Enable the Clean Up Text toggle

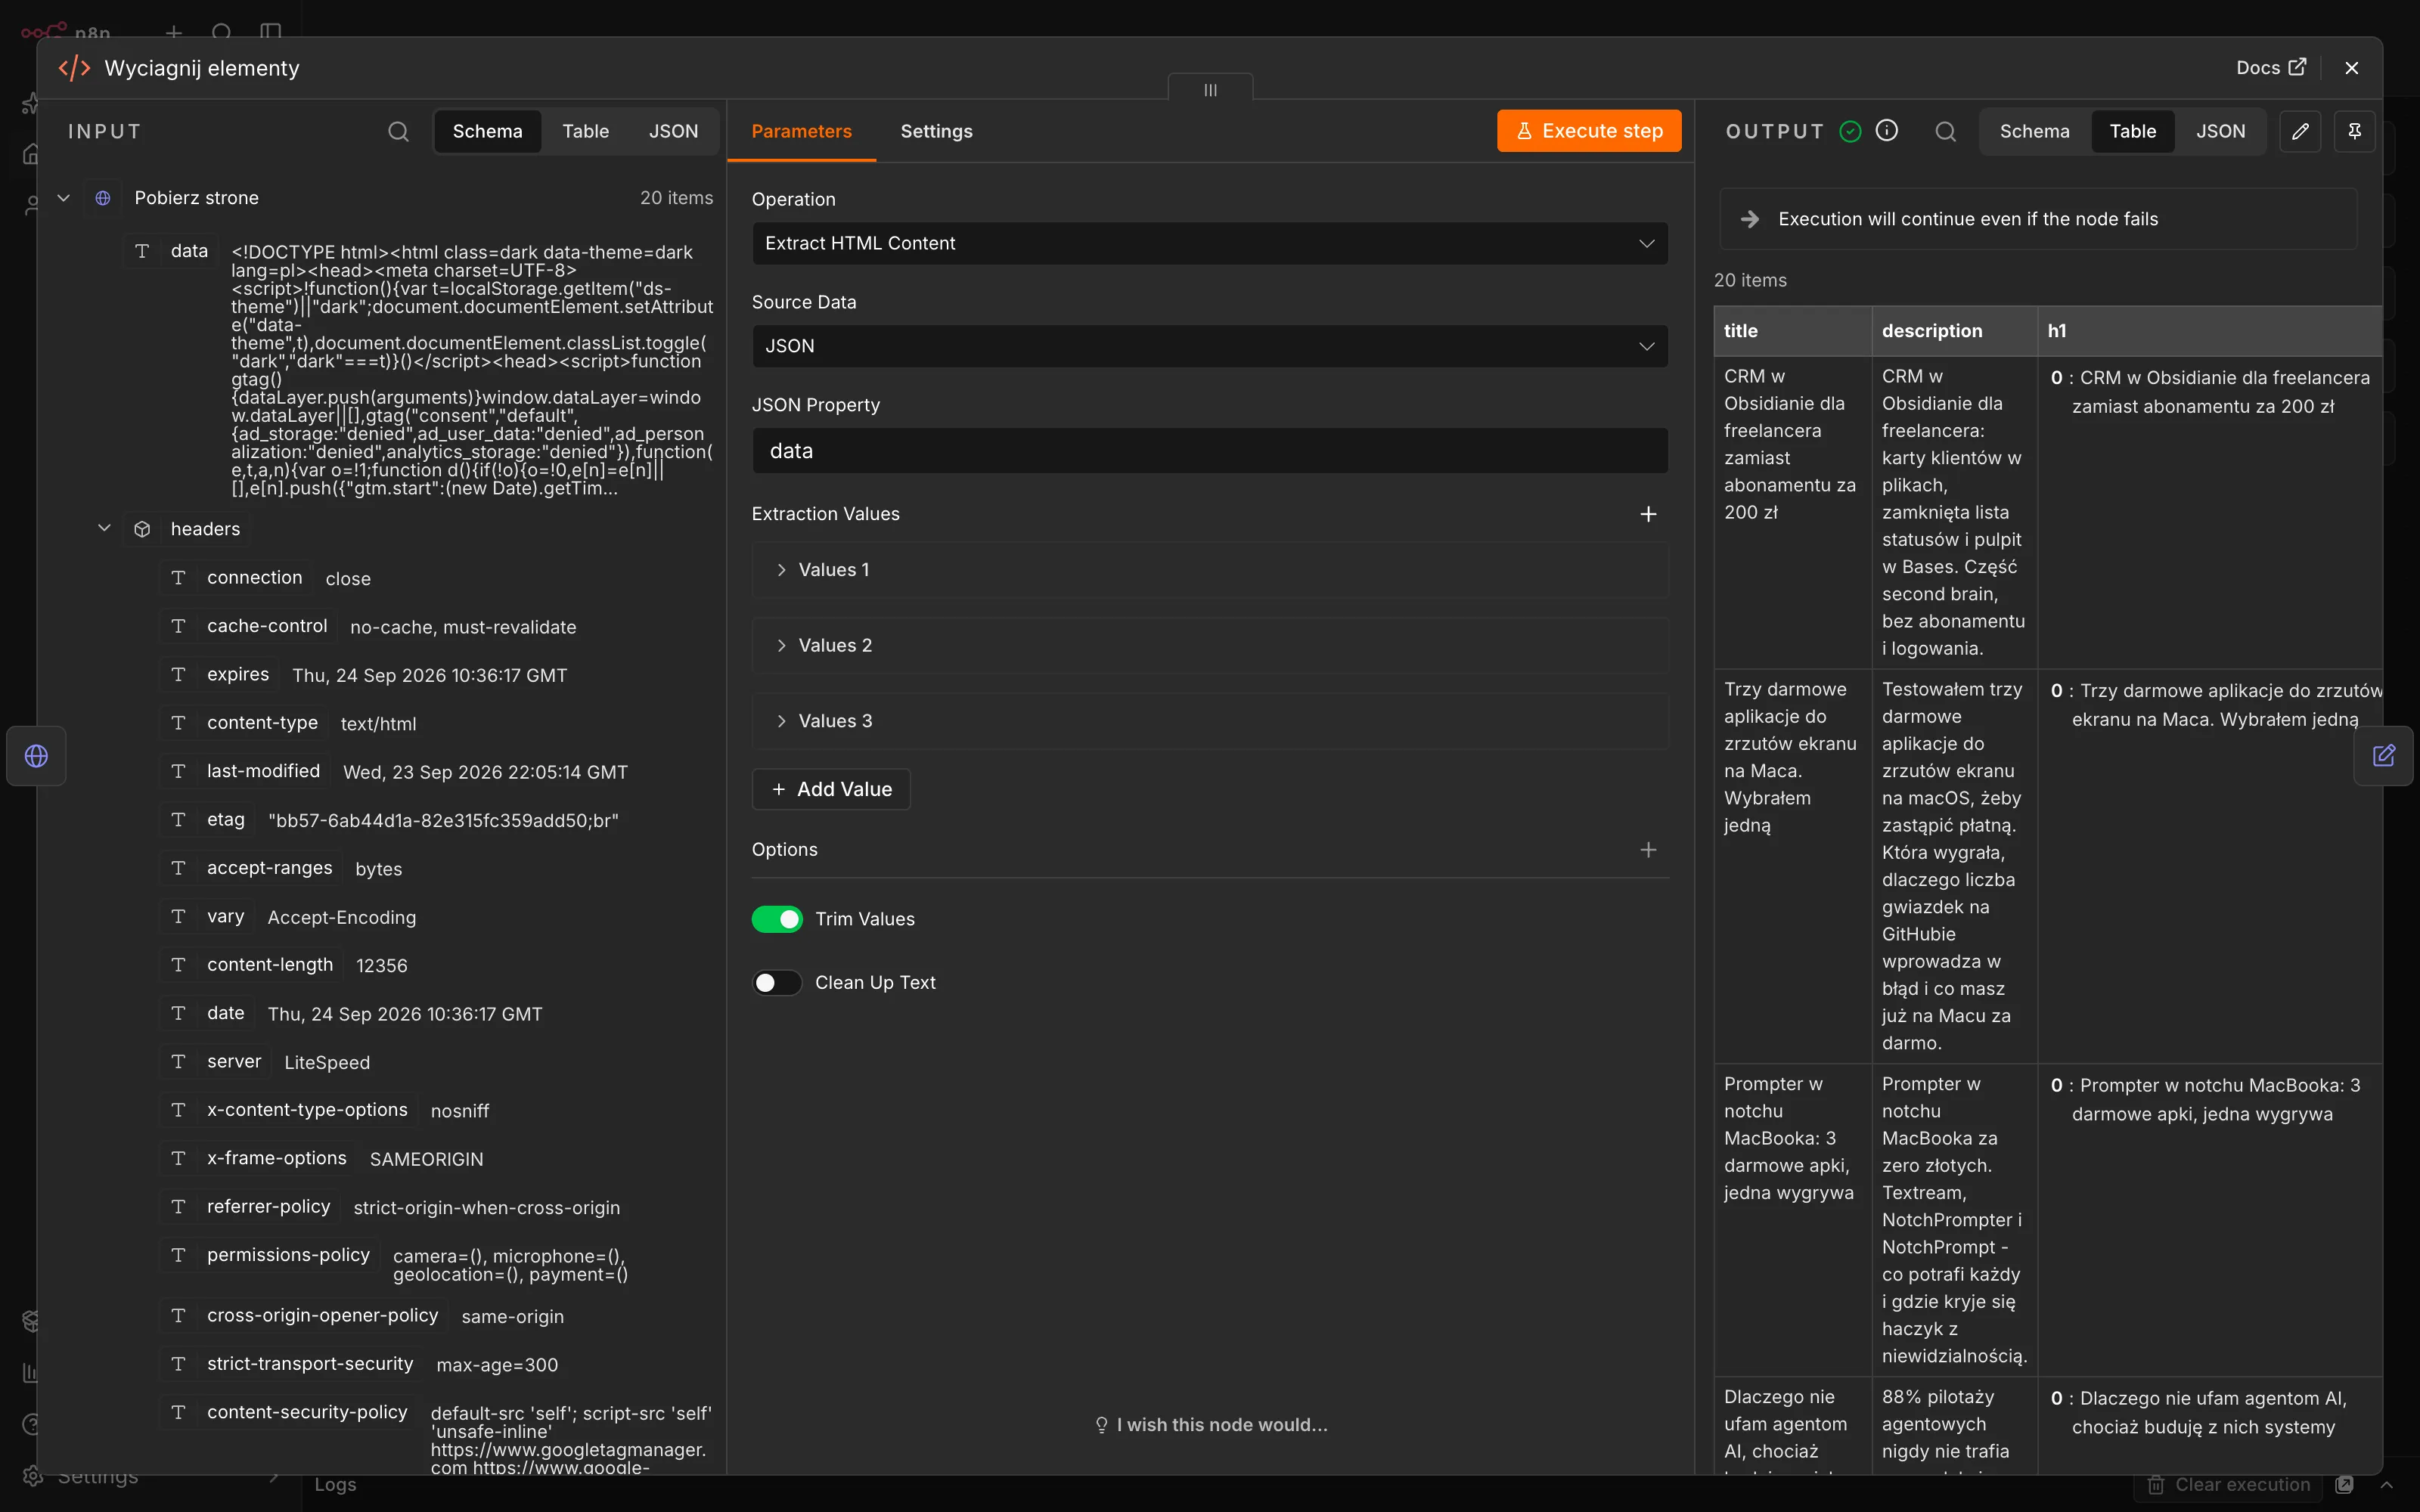click(x=777, y=983)
